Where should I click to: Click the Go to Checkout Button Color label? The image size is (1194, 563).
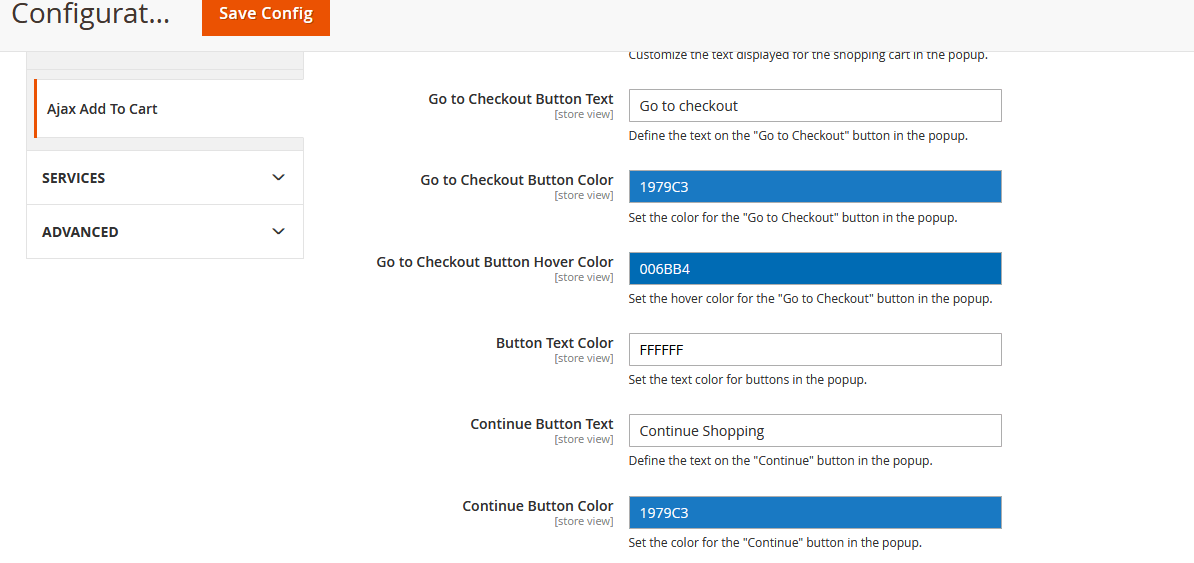click(x=516, y=180)
